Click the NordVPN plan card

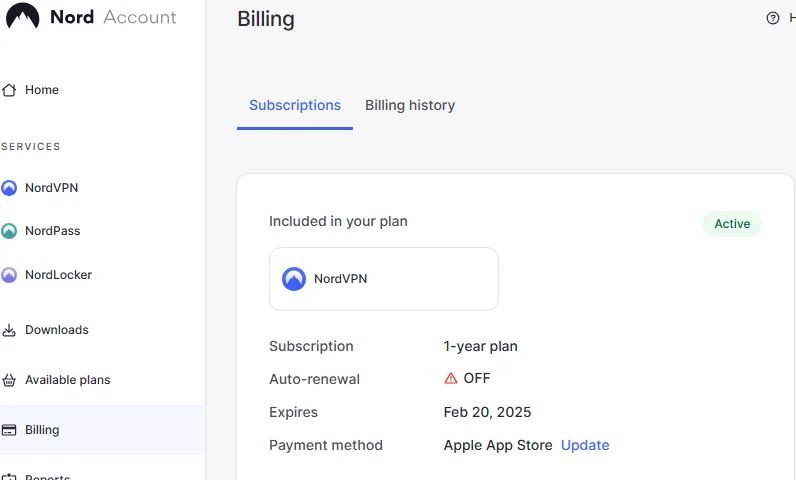point(384,279)
